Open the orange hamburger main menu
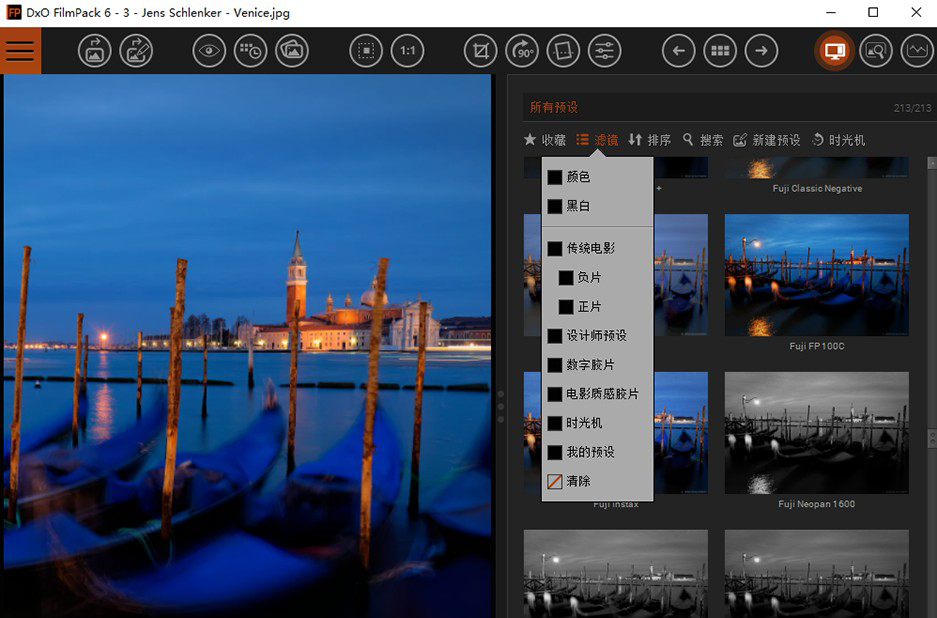 click(x=20, y=51)
